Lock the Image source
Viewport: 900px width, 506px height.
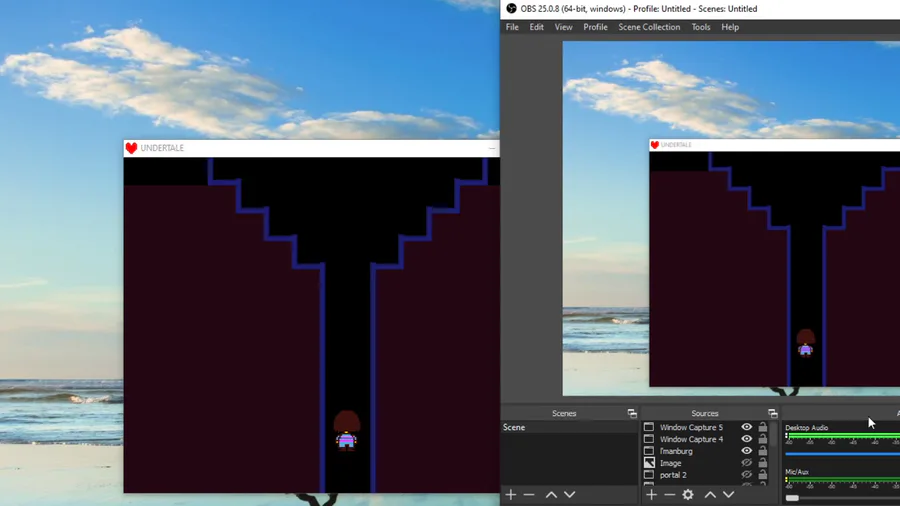763,463
